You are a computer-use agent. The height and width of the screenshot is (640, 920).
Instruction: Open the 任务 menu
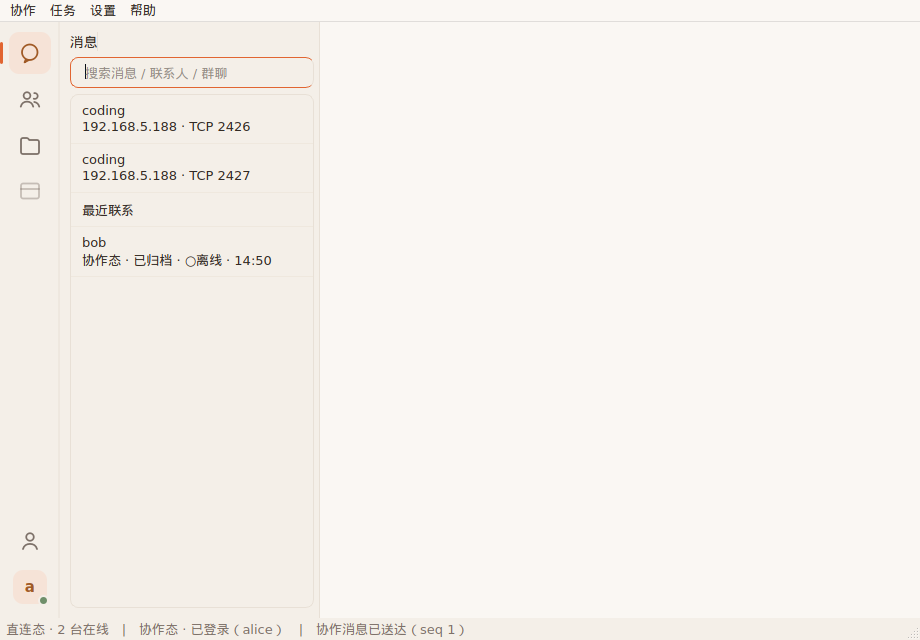click(x=63, y=11)
